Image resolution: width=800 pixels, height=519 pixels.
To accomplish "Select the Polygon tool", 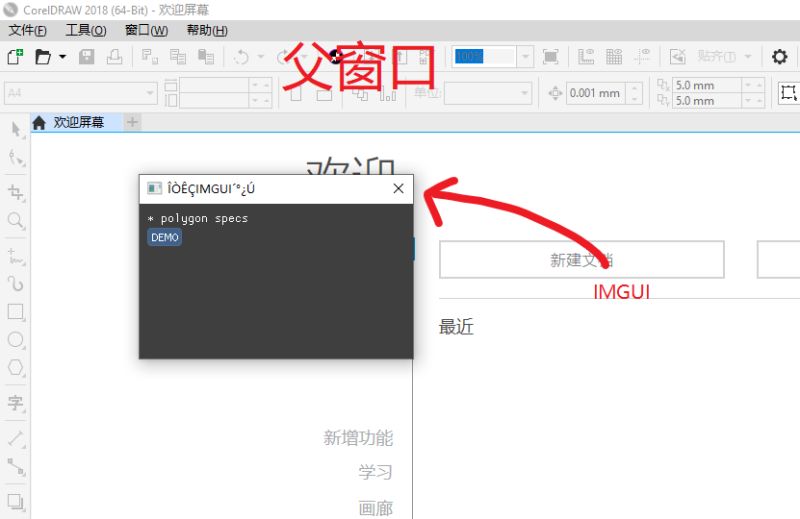I will click(x=16, y=367).
